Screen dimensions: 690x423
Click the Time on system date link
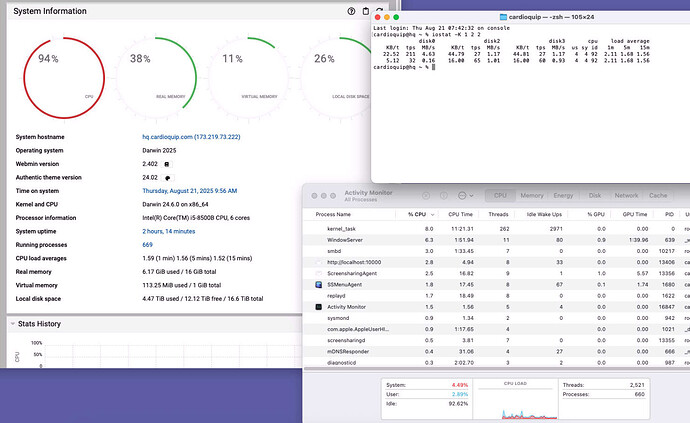190,191
